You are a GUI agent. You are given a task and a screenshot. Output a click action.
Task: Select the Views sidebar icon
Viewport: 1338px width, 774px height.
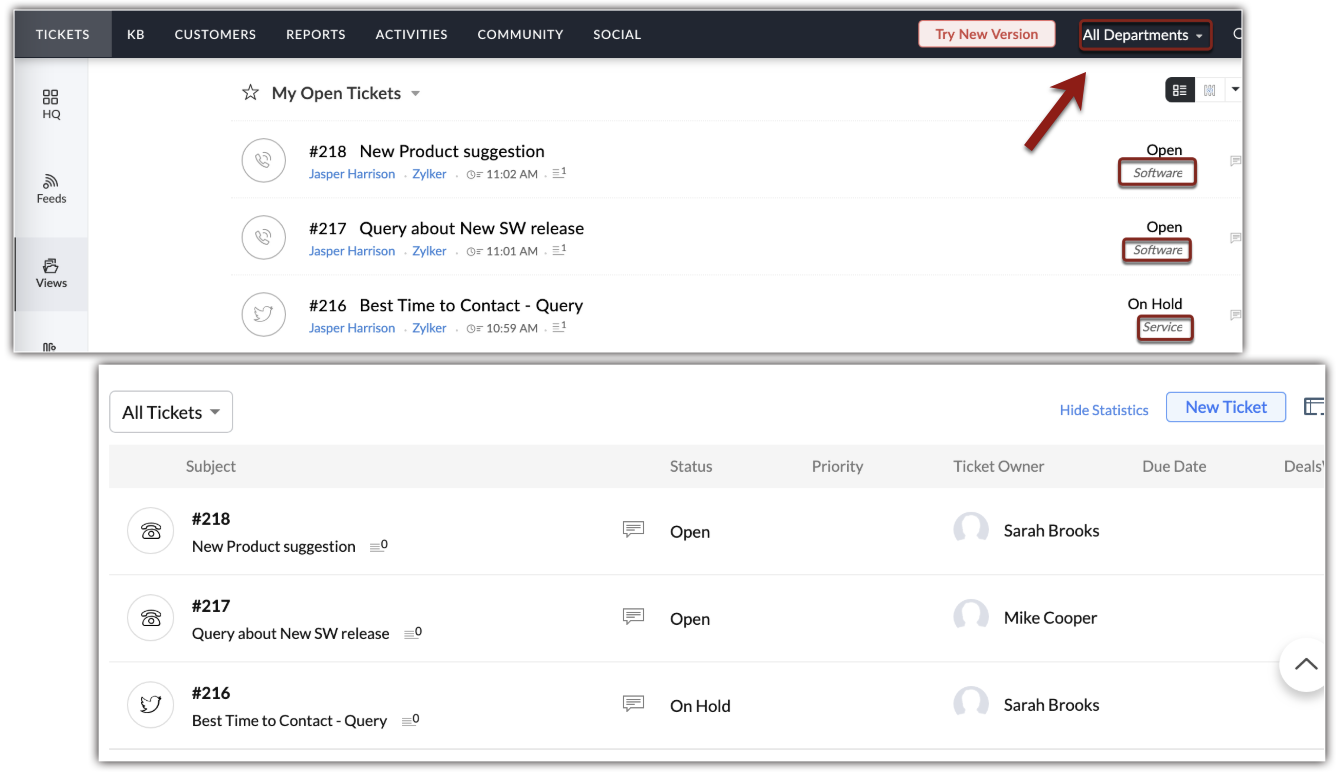click(x=51, y=273)
